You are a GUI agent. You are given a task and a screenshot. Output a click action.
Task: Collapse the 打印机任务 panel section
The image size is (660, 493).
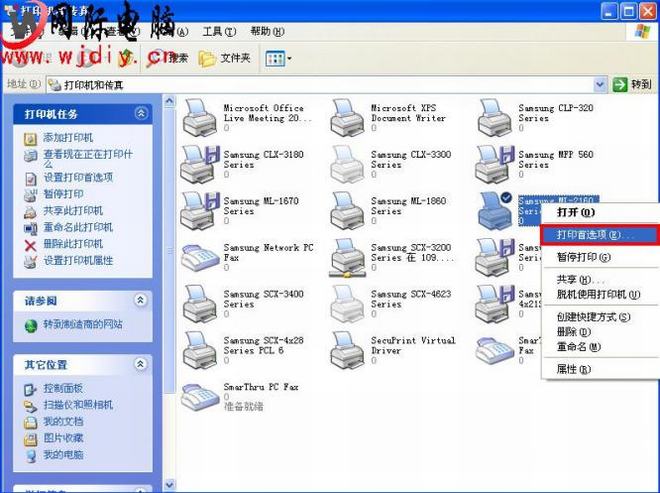pos(141,114)
